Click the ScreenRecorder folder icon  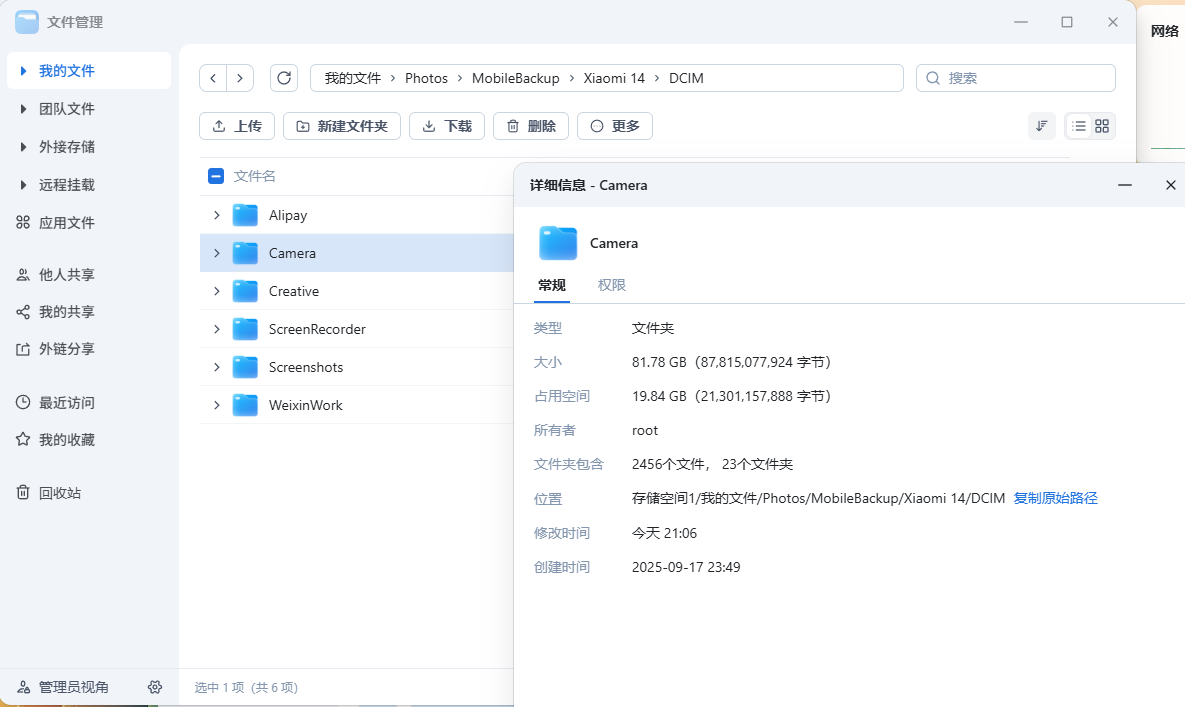click(245, 329)
